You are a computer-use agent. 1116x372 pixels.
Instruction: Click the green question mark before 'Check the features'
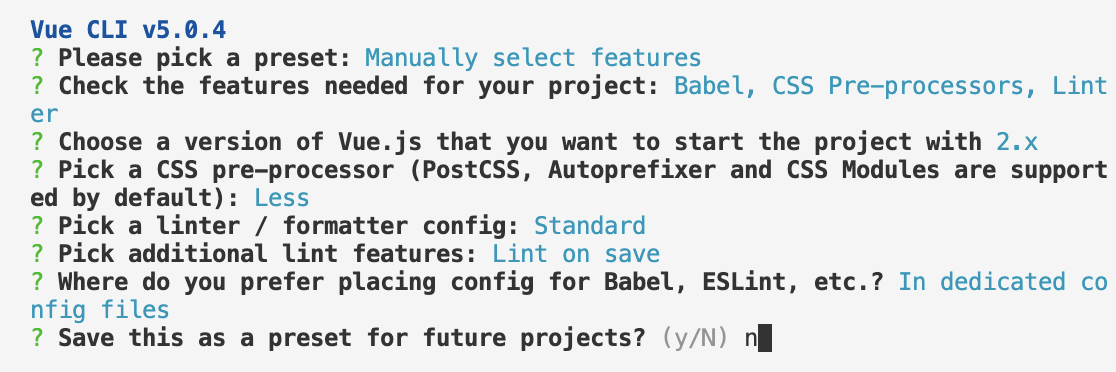[37, 86]
